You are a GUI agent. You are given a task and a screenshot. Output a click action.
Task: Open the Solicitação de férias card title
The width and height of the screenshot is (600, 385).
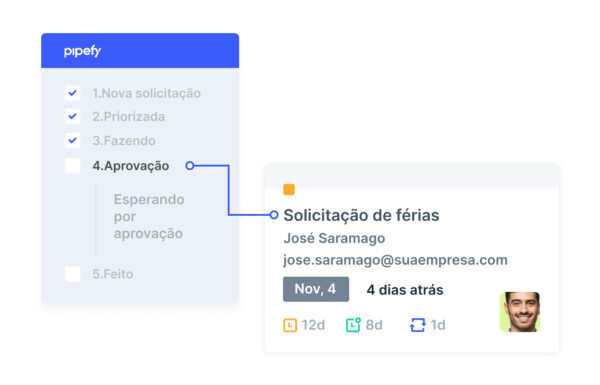[361, 215]
